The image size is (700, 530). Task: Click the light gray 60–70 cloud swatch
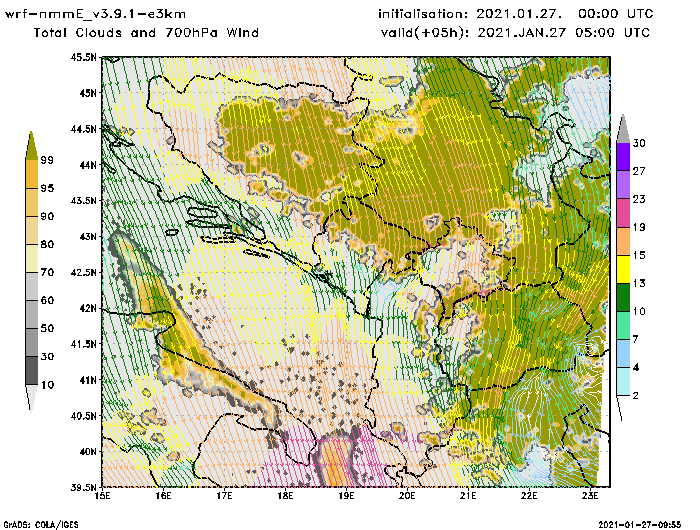[x=31, y=287]
